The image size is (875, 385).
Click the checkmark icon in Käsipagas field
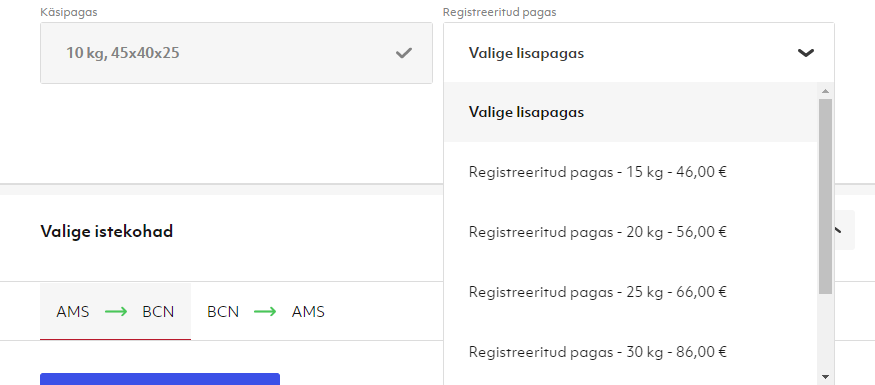[403, 54]
